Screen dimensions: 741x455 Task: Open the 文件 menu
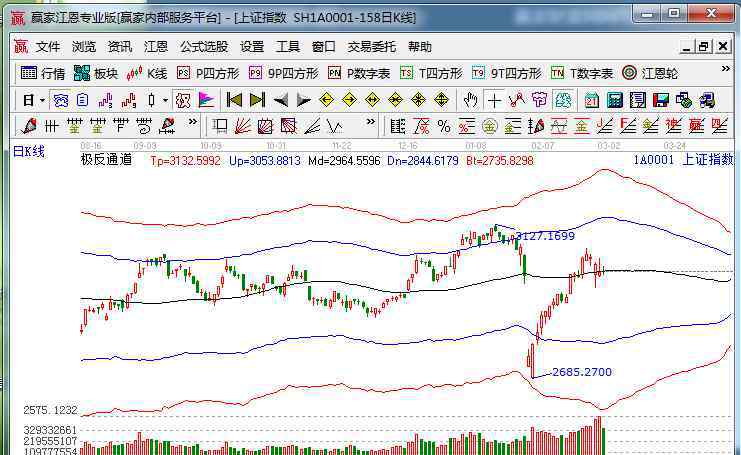point(48,47)
